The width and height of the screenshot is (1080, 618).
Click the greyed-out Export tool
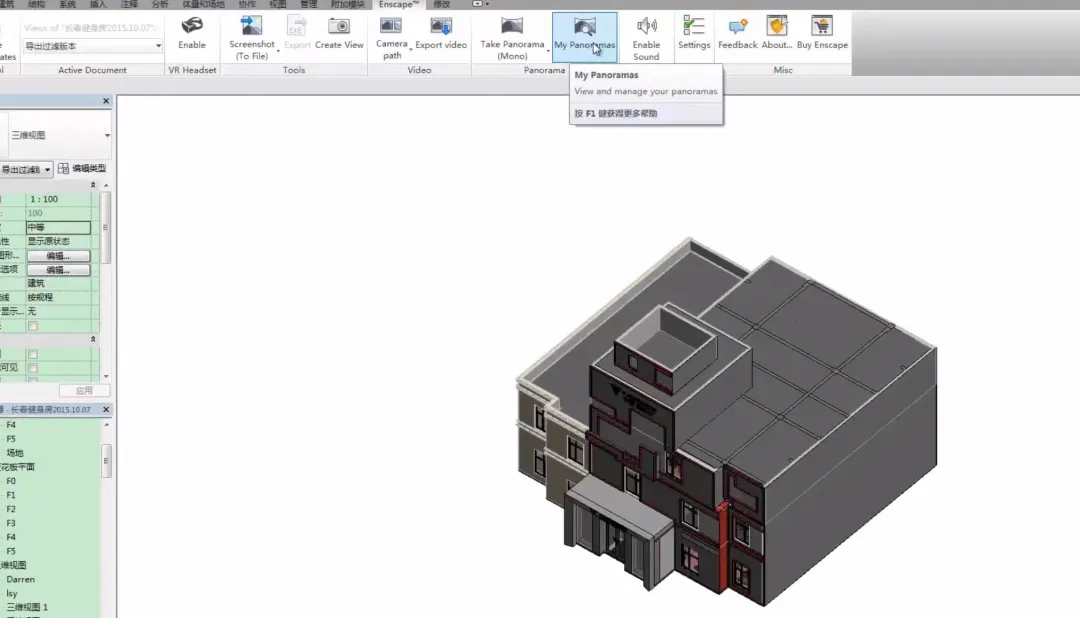(297, 33)
